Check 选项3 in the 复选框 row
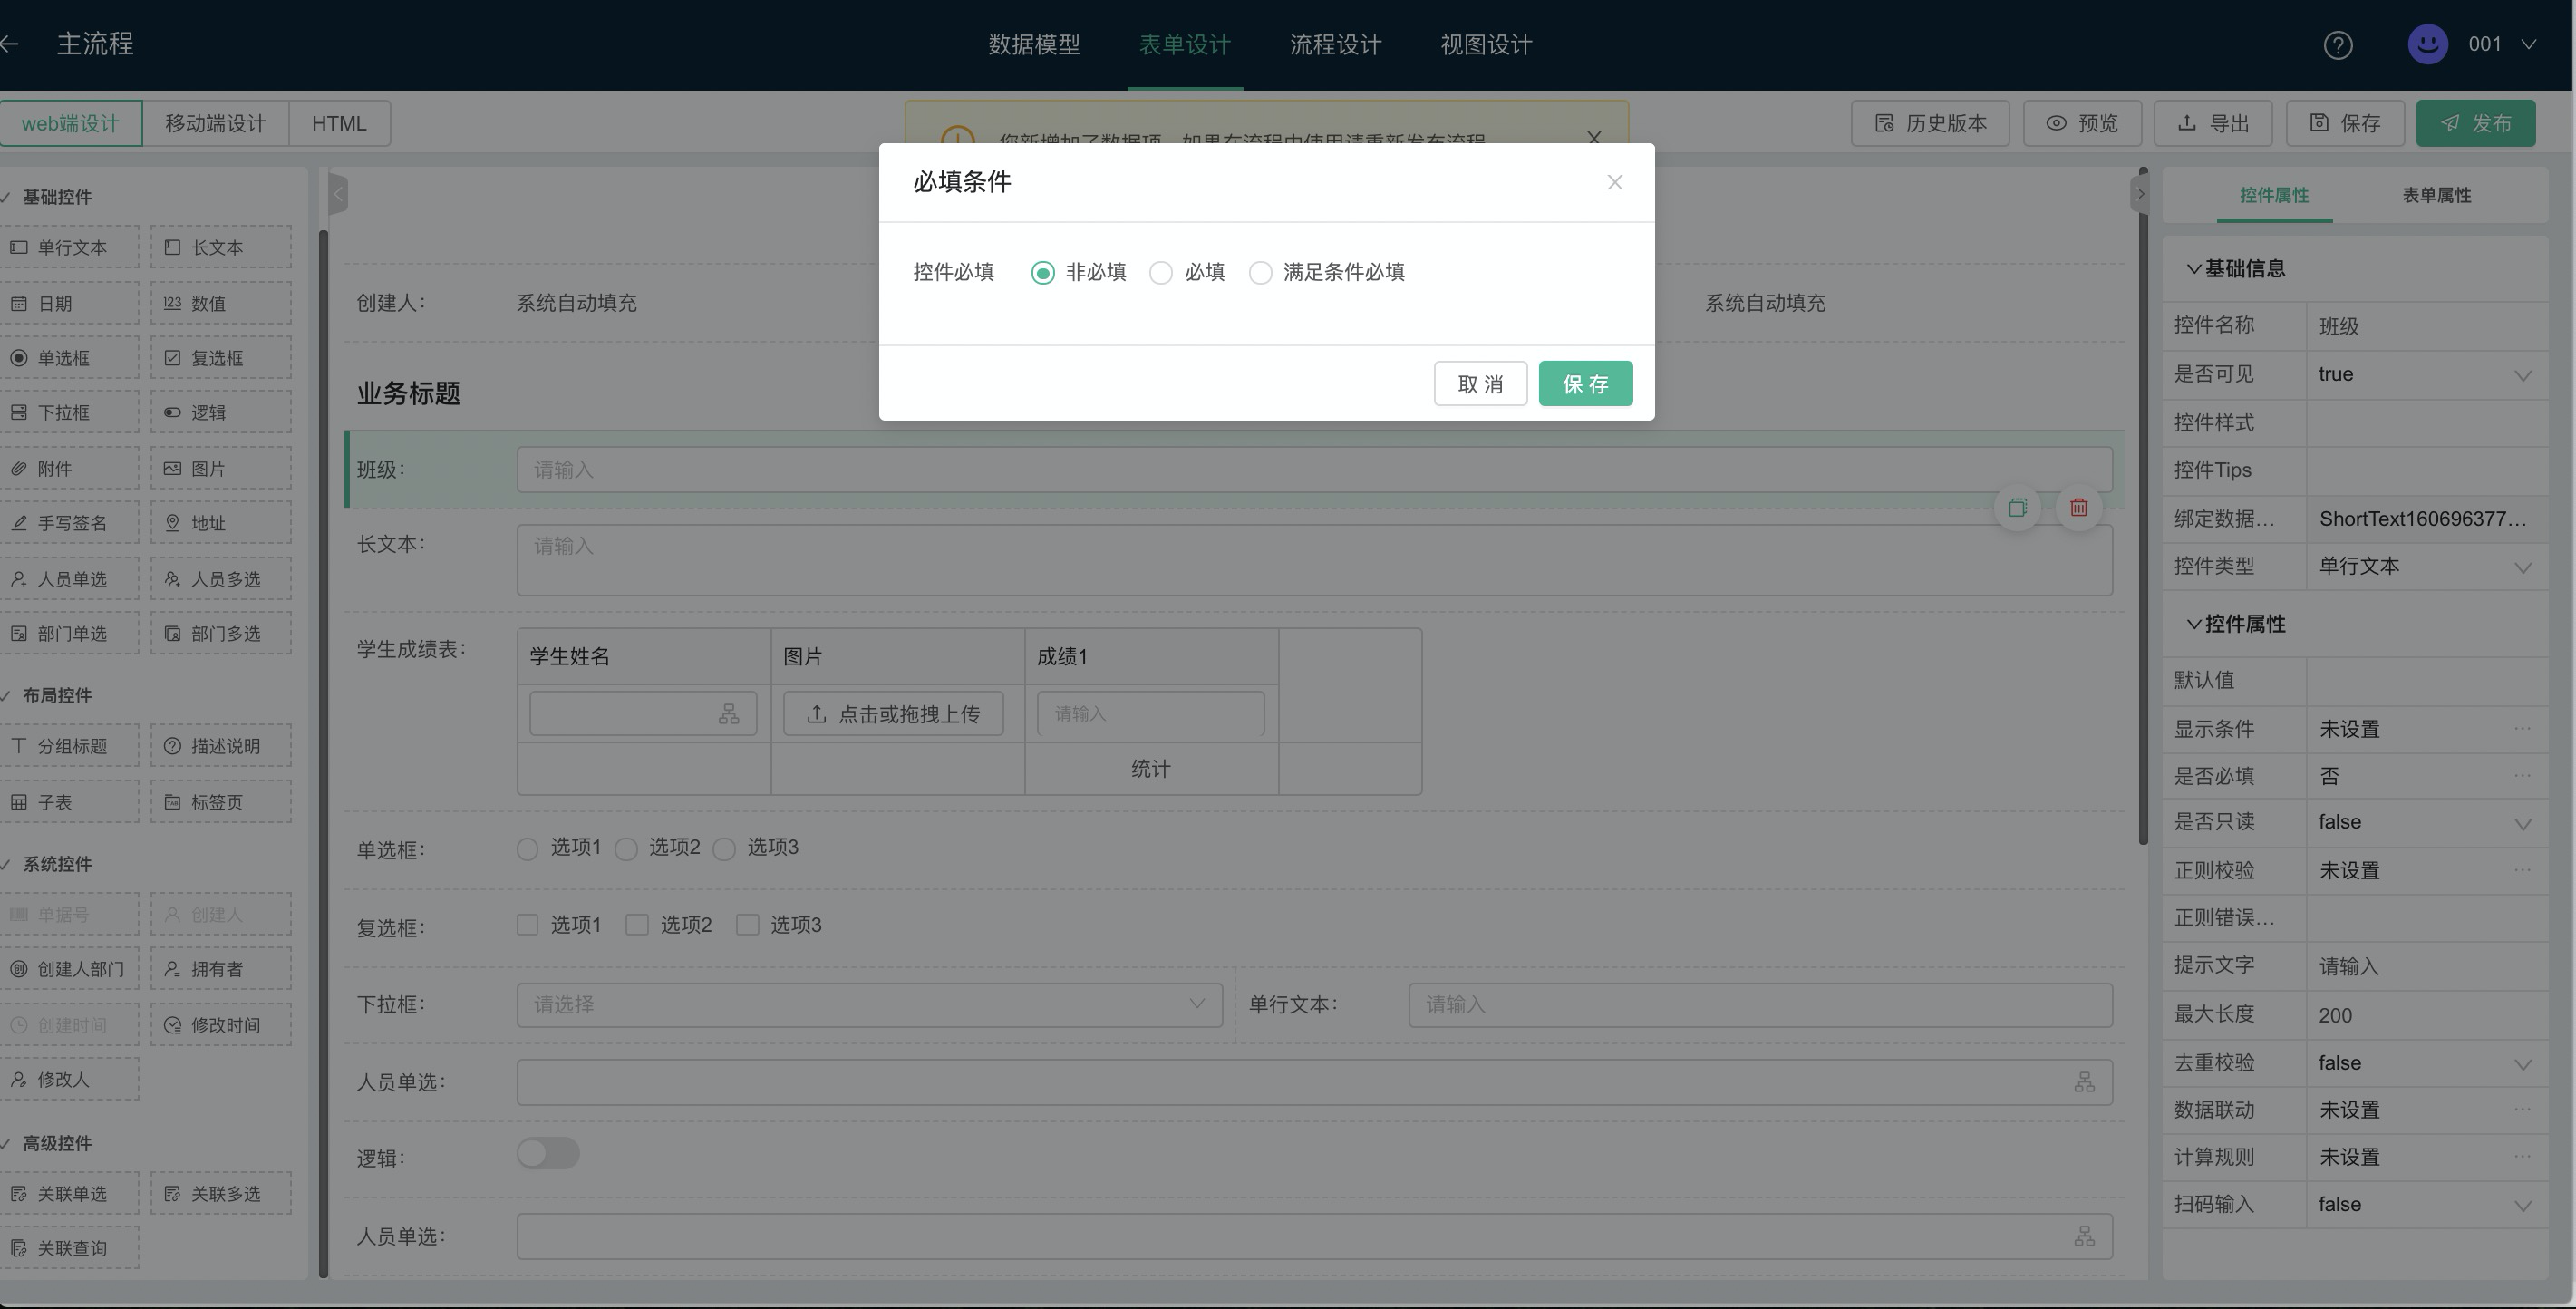 (747, 925)
